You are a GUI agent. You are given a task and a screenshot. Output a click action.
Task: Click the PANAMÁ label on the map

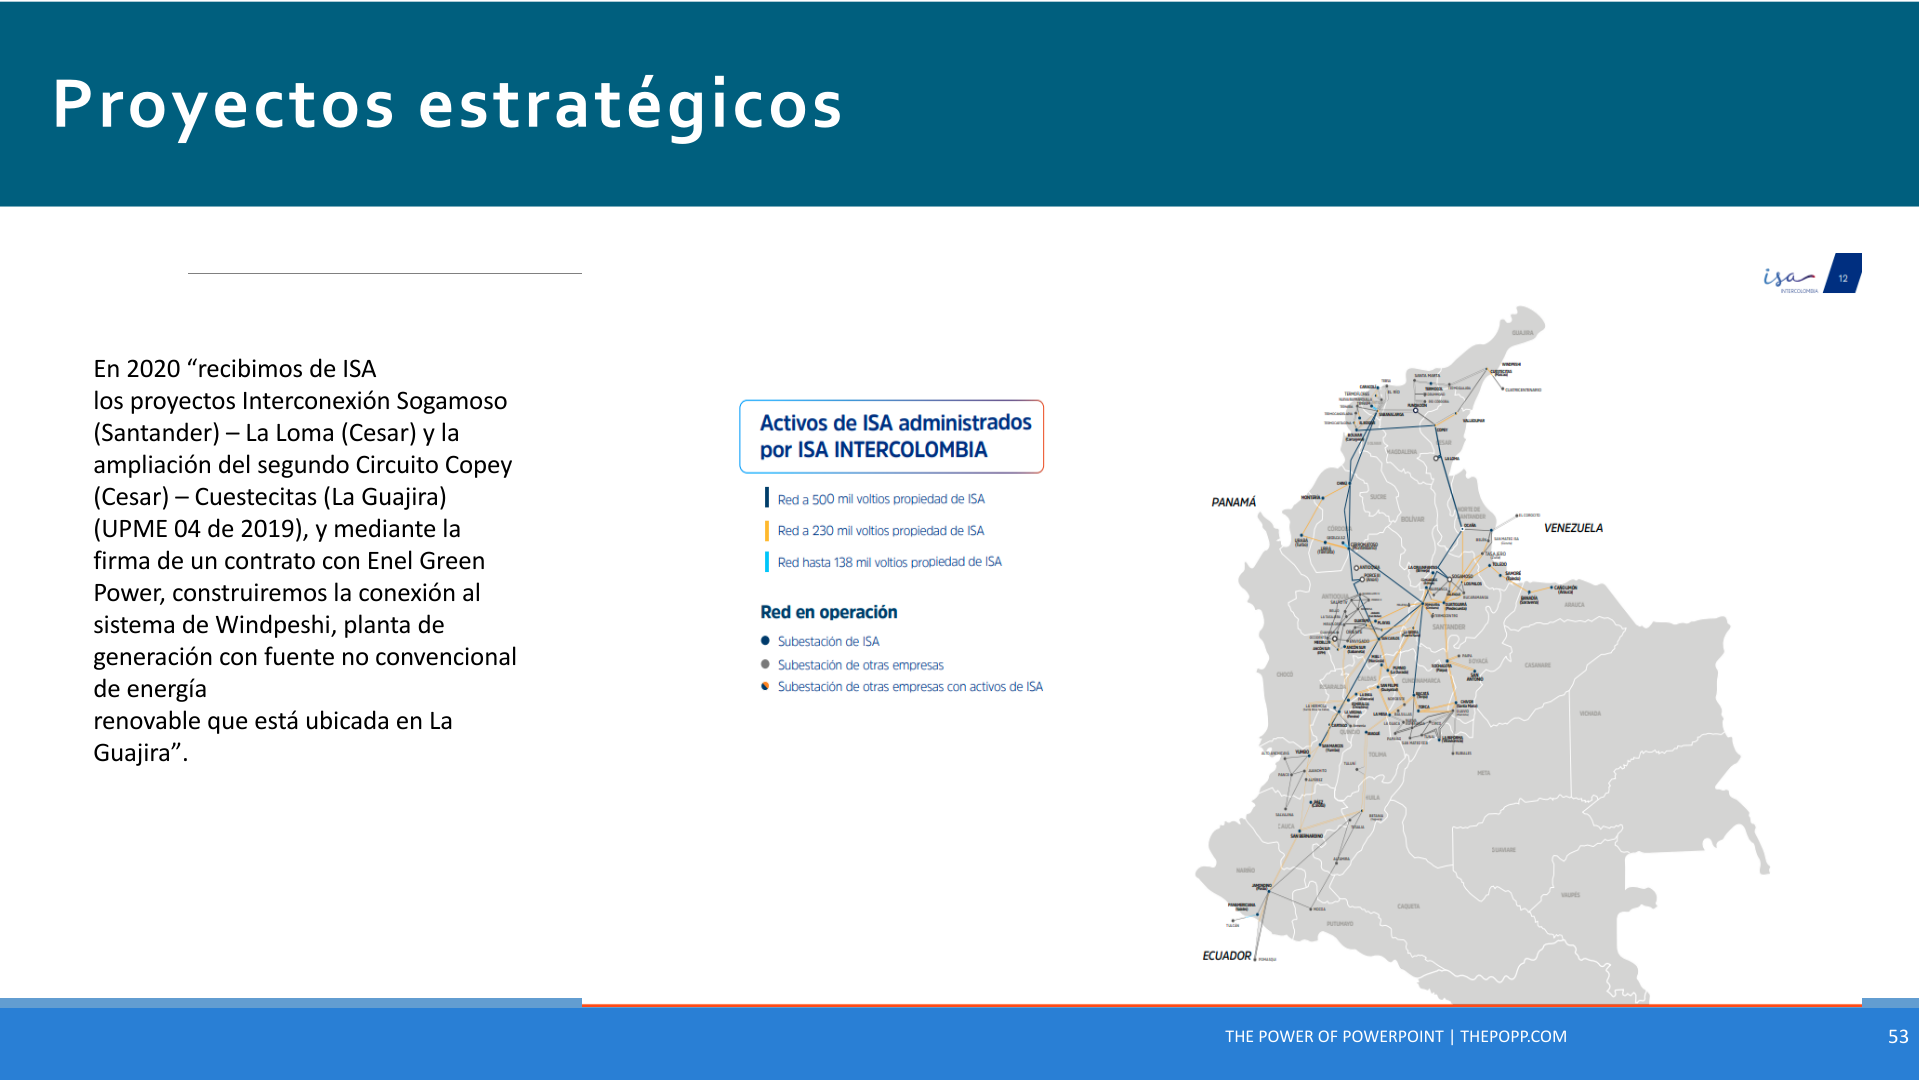pos(1233,503)
